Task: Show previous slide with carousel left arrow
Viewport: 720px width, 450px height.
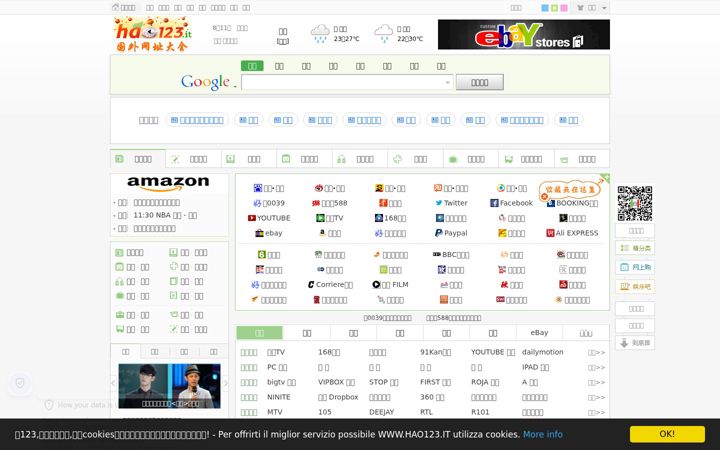Action: [x=113, y=382]
